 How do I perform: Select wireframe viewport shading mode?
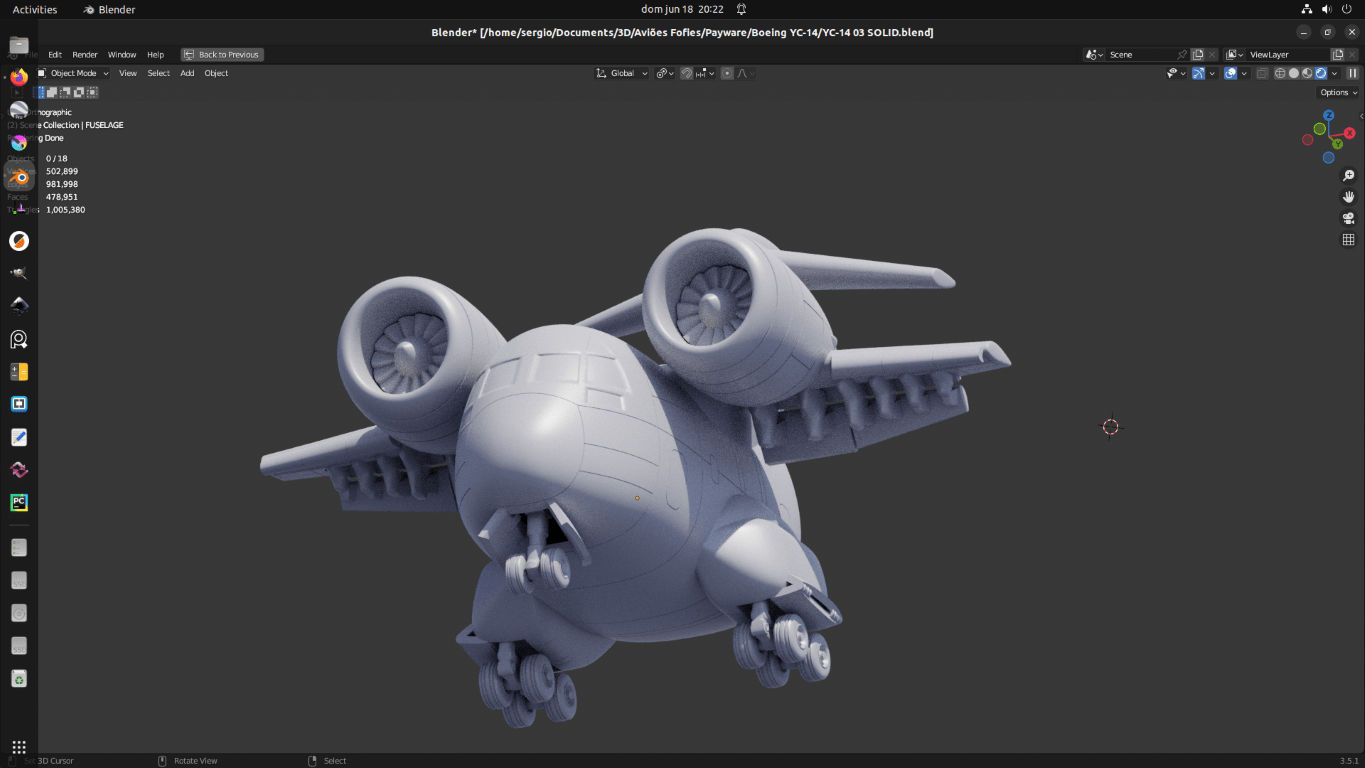pos(1279,73)
